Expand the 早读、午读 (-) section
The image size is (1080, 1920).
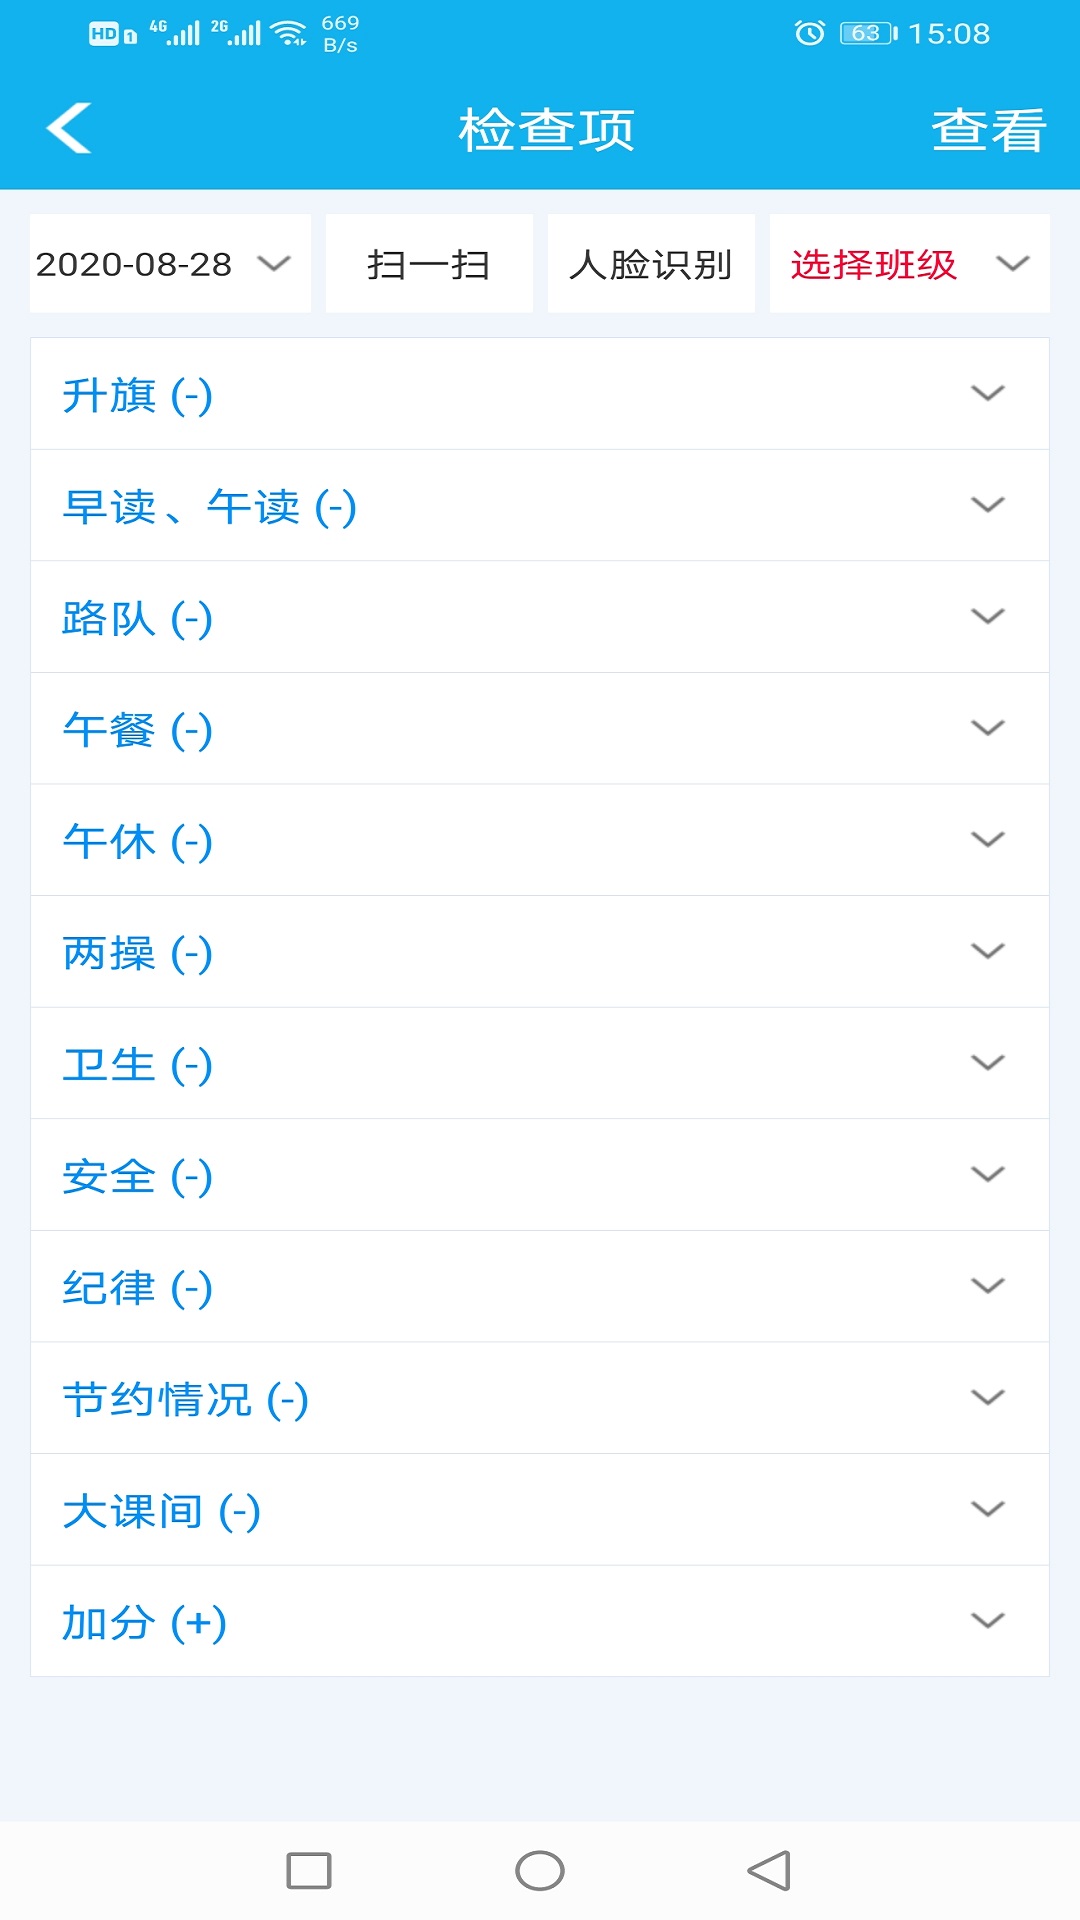(540, 506)
